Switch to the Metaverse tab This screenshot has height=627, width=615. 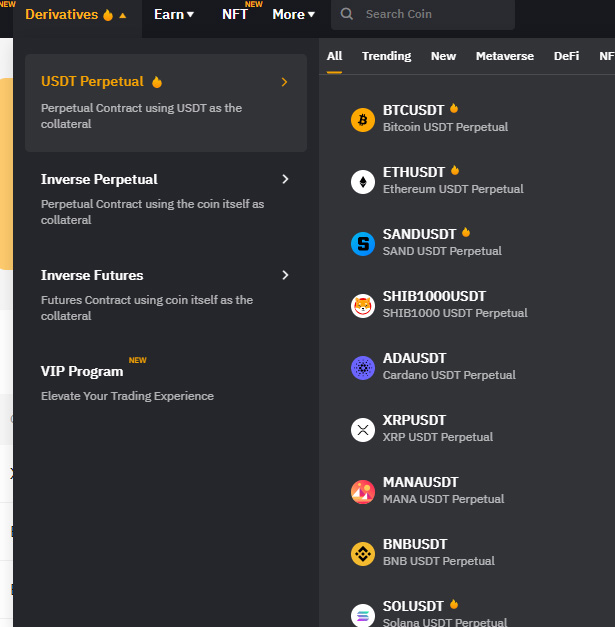(x=505, y=56)
